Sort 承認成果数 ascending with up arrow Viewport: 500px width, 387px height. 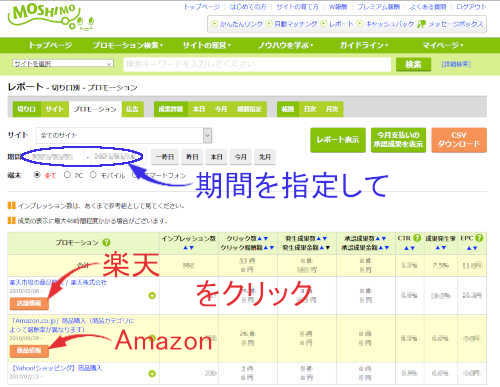[x=378, y=238]
